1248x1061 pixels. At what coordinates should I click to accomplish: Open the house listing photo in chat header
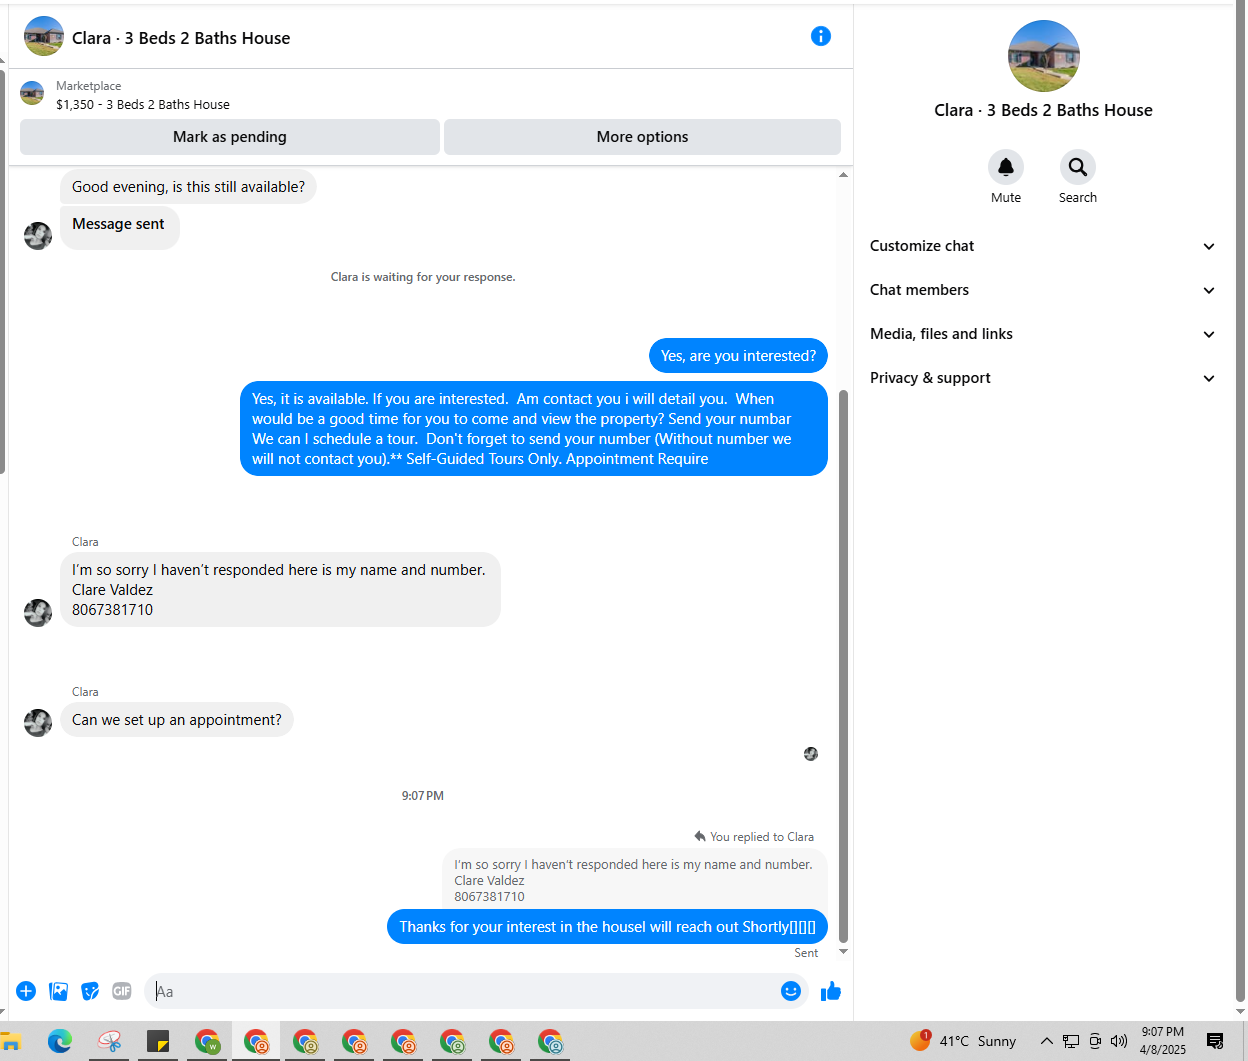pos(44,36)
